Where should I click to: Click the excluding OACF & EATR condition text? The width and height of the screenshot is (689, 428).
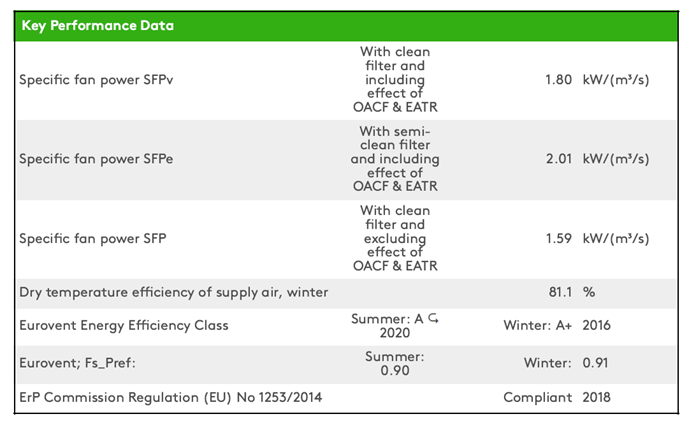(394, 239)
